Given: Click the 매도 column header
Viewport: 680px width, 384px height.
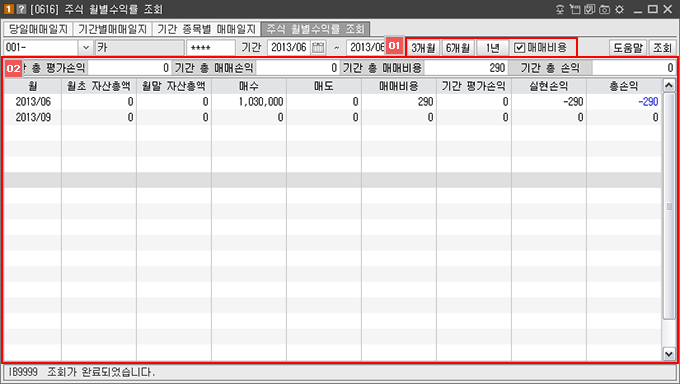Looking at the screenshot, I should (x=324, y=86).
